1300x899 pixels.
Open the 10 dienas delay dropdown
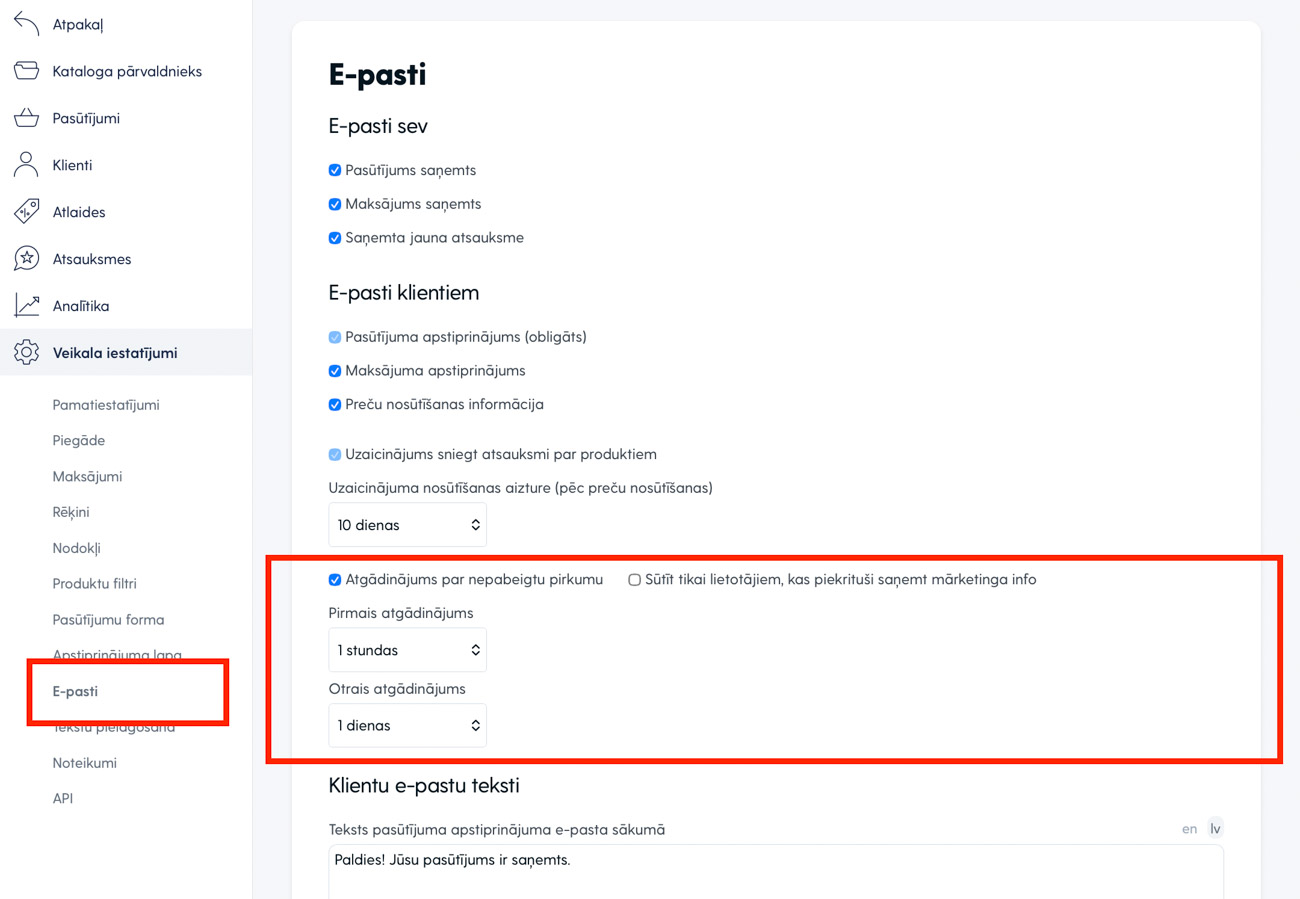[407, 525]
